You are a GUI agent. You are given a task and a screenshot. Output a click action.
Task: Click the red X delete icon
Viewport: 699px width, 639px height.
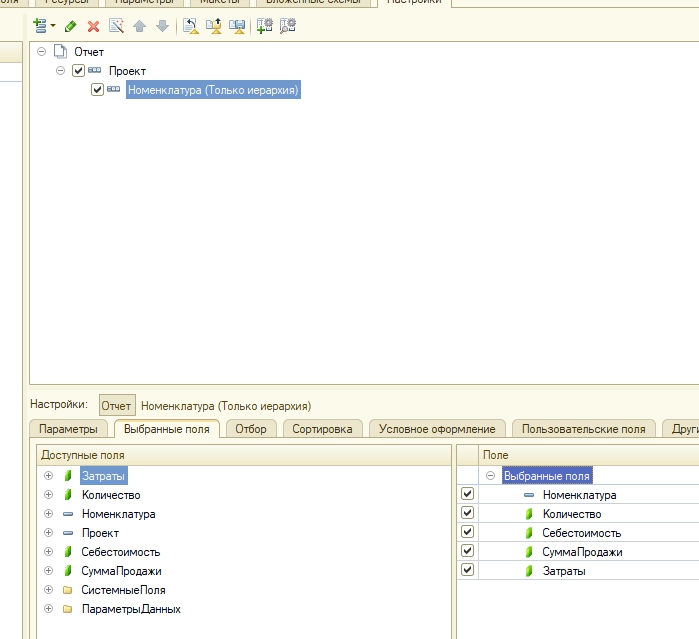(93, 26)
